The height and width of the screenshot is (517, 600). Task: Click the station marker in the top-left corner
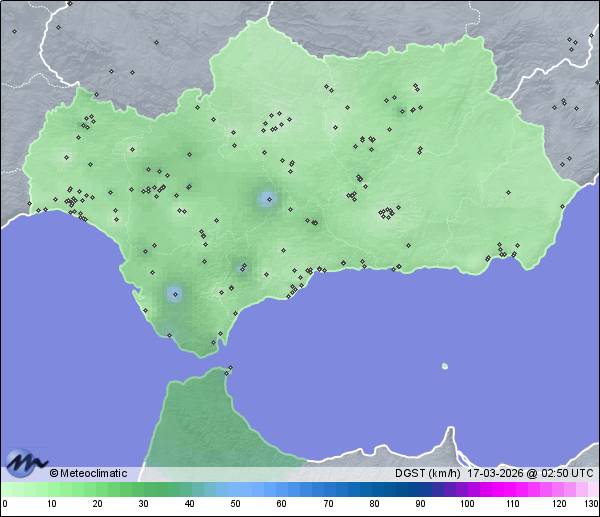(x=14, y=31)
